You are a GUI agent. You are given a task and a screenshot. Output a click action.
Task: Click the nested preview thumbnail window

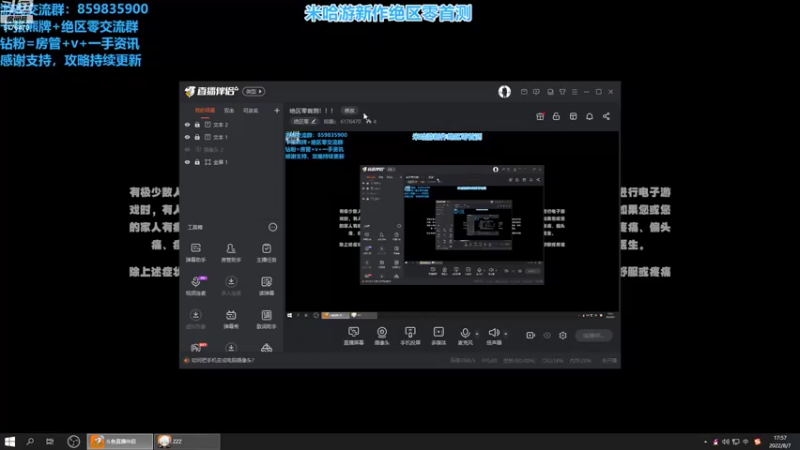pyautogui.click(x=452, y=224)
